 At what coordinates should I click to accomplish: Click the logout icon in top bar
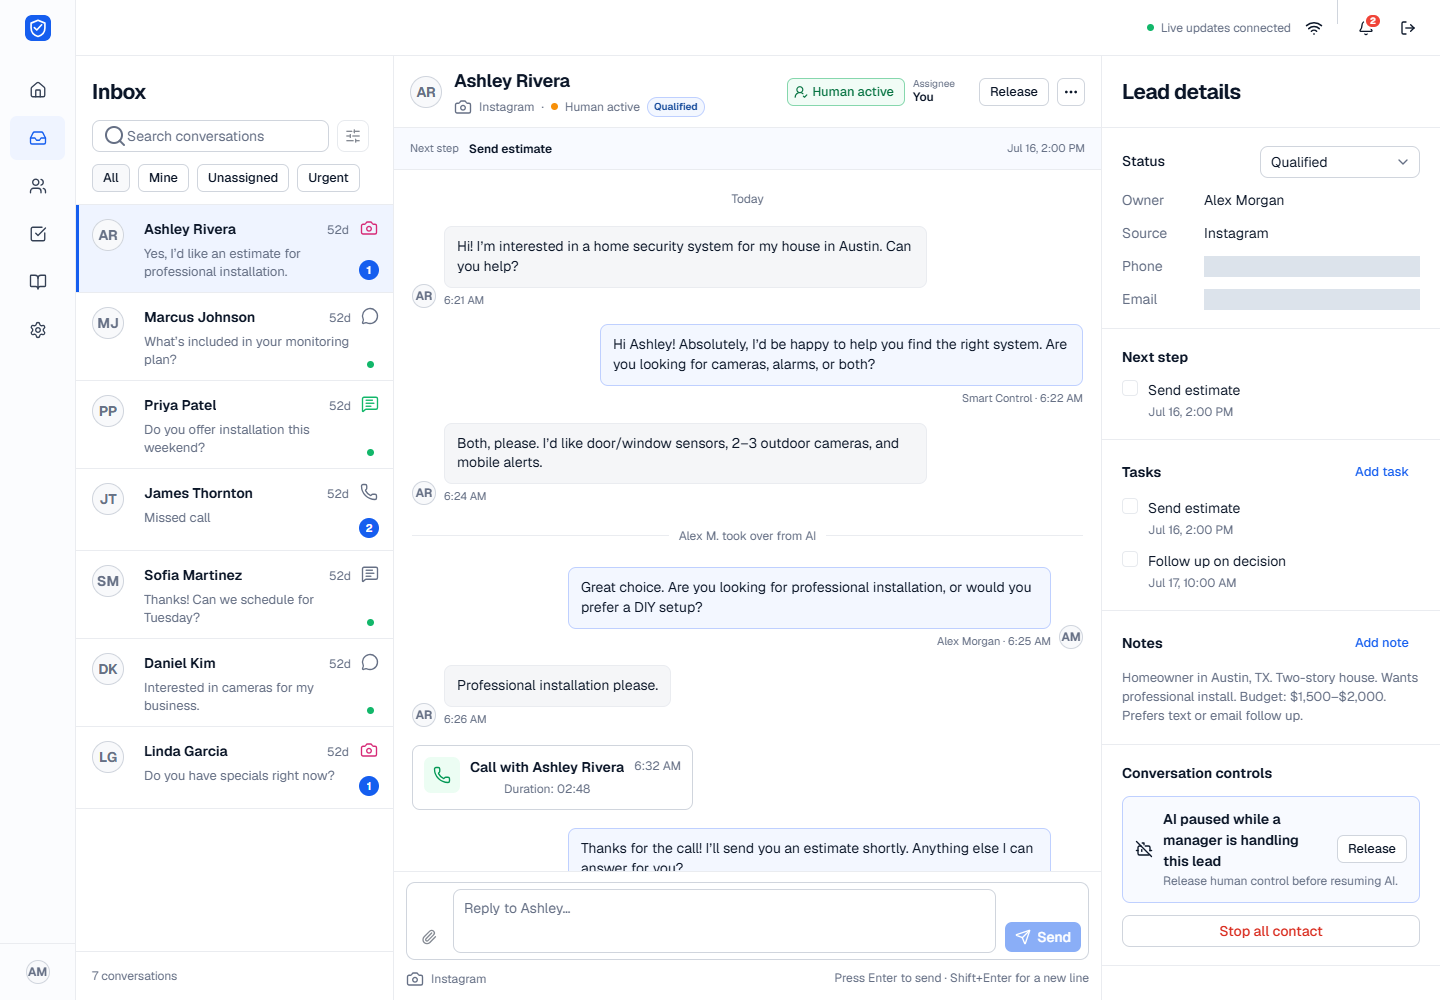point(1408,28)
